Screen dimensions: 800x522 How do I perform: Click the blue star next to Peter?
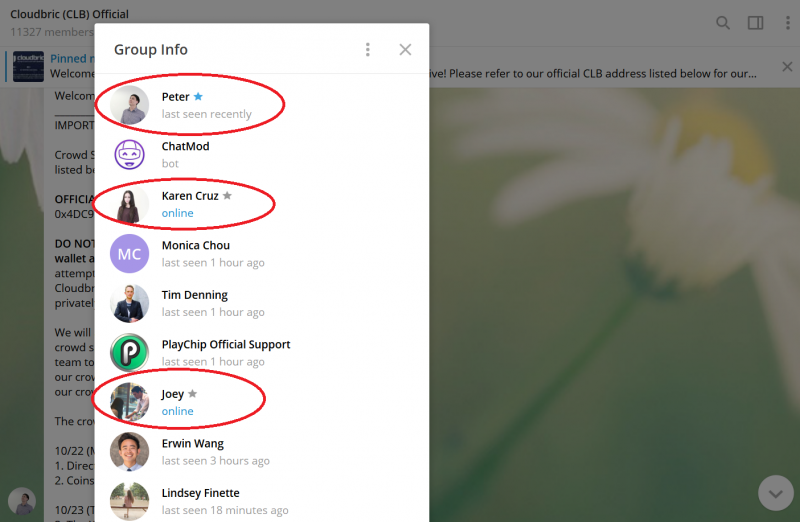tap(198, 96)
